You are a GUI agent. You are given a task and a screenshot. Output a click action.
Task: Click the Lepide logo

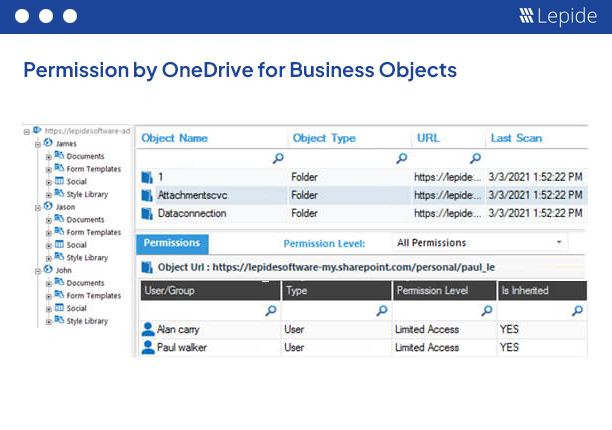pos(558,16)
